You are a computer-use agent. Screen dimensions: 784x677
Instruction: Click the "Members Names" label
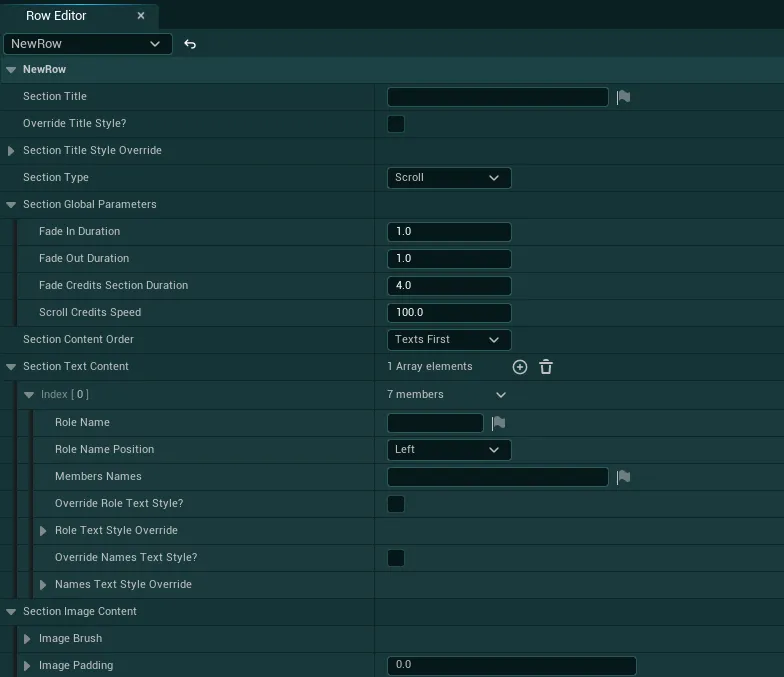[x=98, y=476]
